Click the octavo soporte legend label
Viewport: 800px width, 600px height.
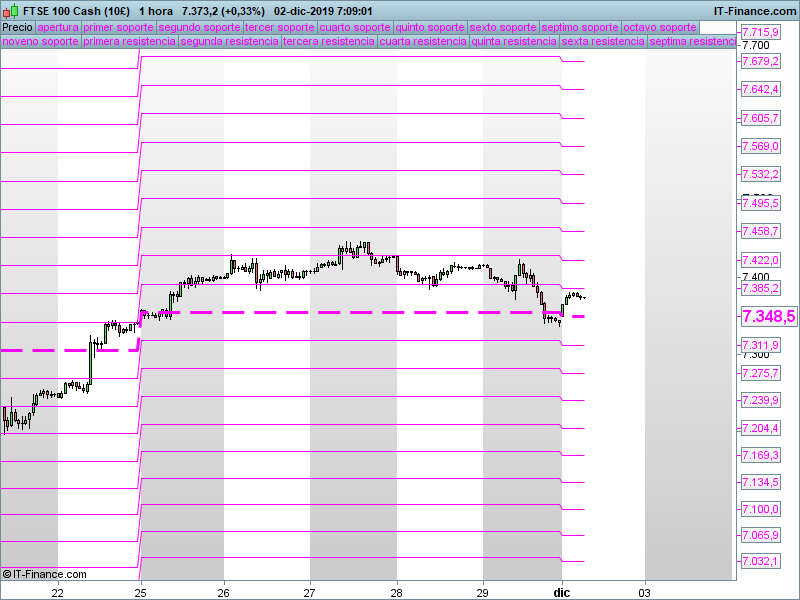coord(660,28)
